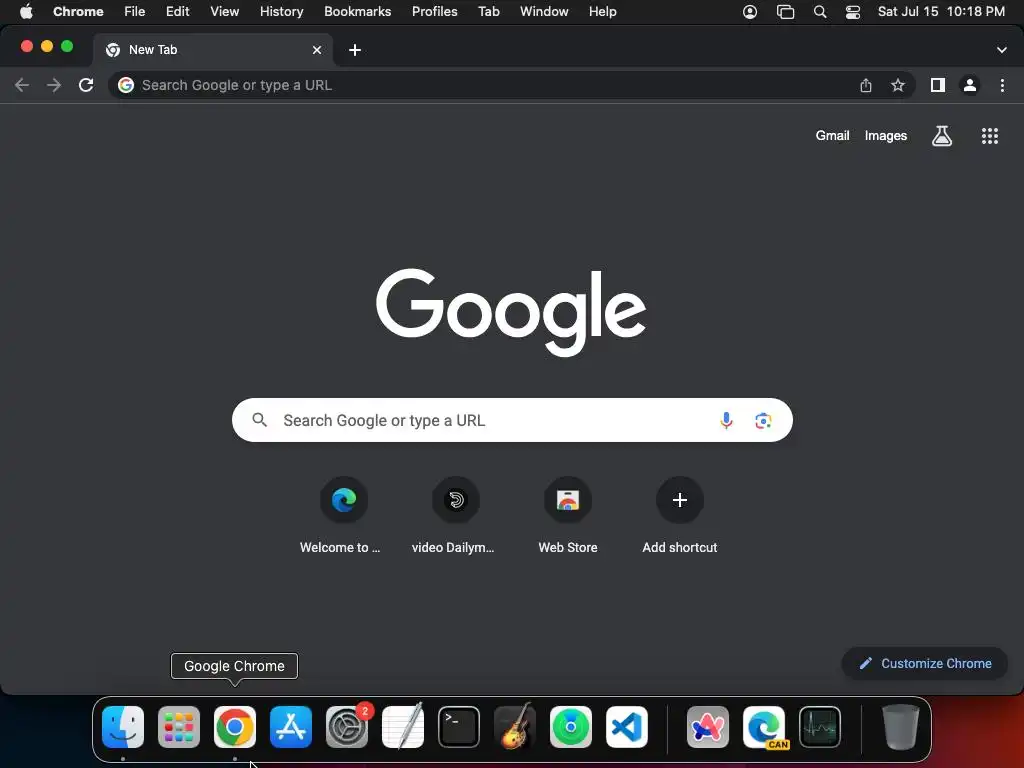Open Microsoft Edge Canary in the Dock
1024x768 pixels.
[x=764, y=727]
